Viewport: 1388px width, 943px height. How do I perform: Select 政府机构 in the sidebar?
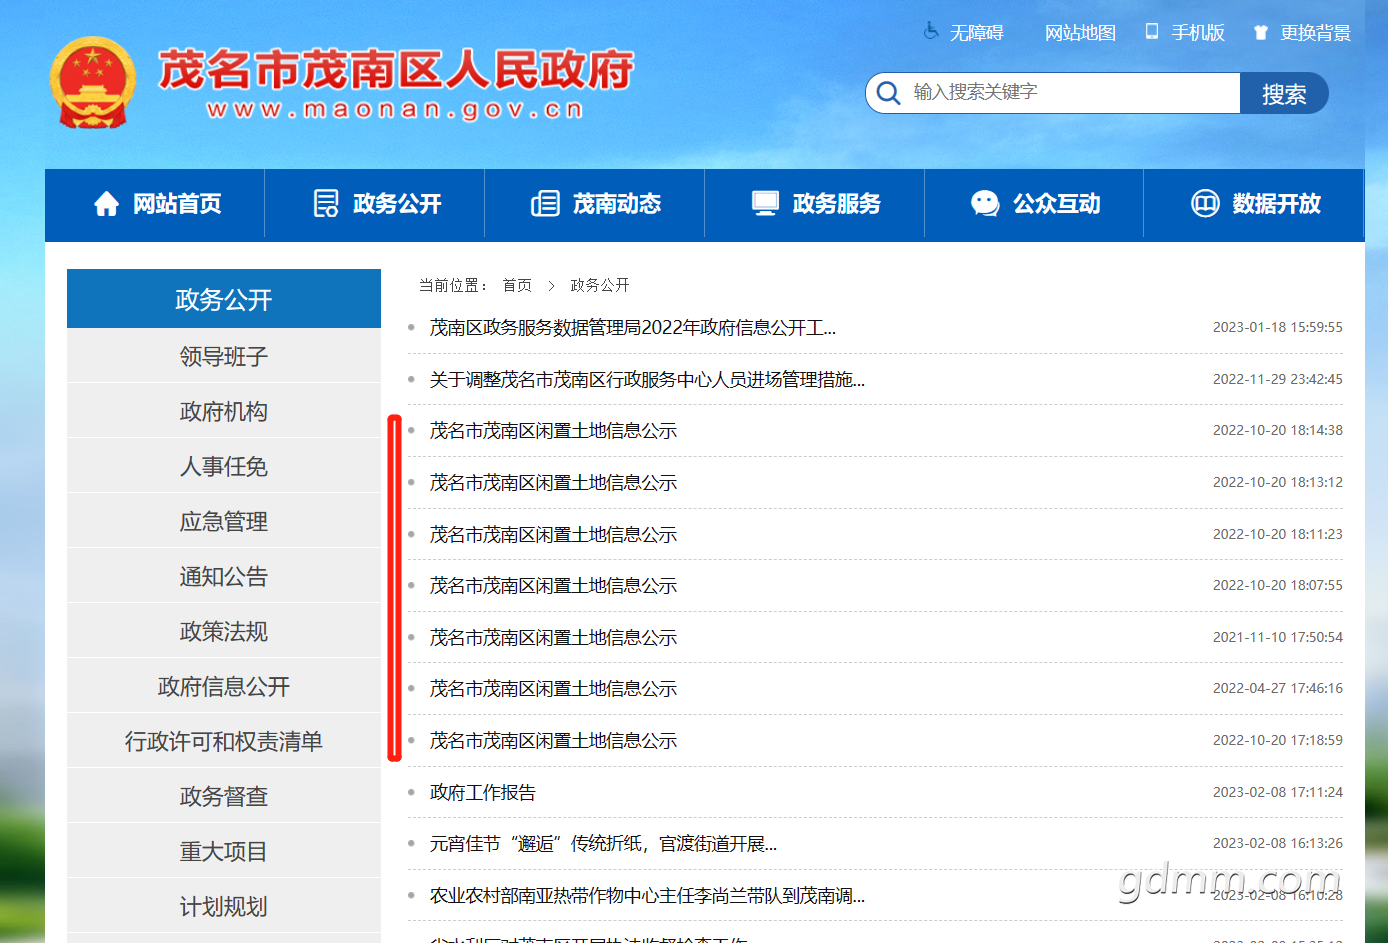tap(224, 411)
